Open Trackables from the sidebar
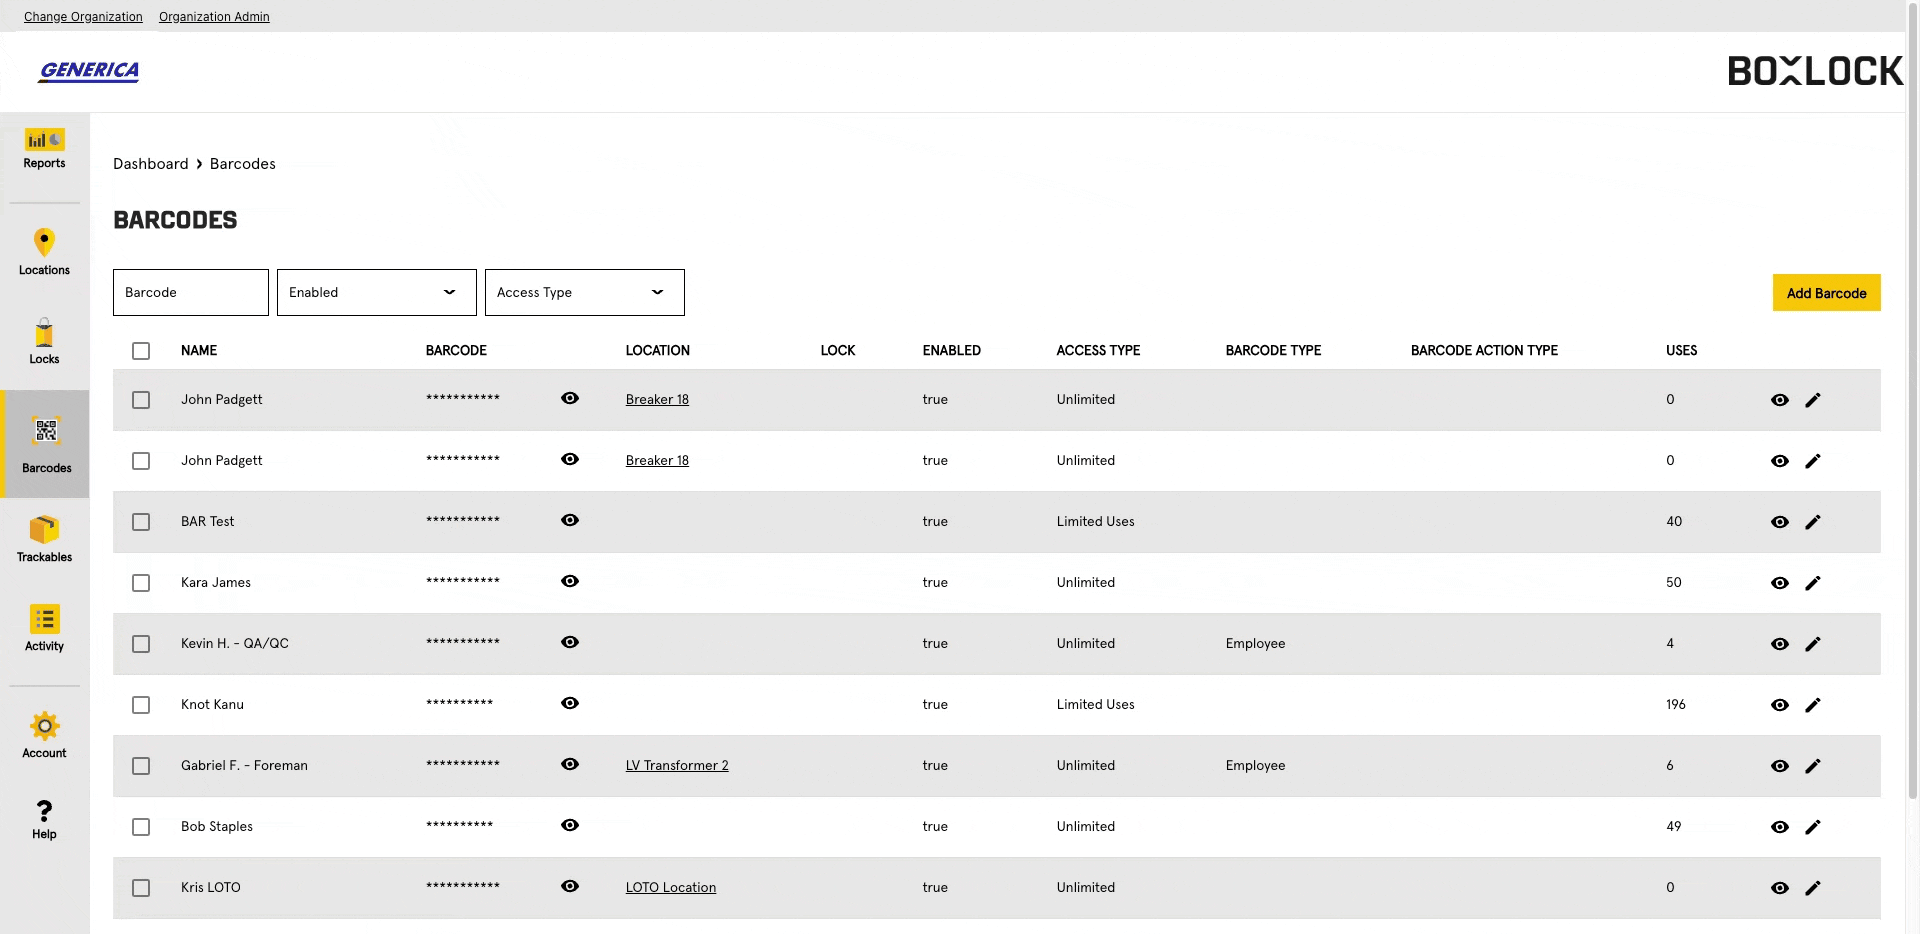 click(44, 530)
